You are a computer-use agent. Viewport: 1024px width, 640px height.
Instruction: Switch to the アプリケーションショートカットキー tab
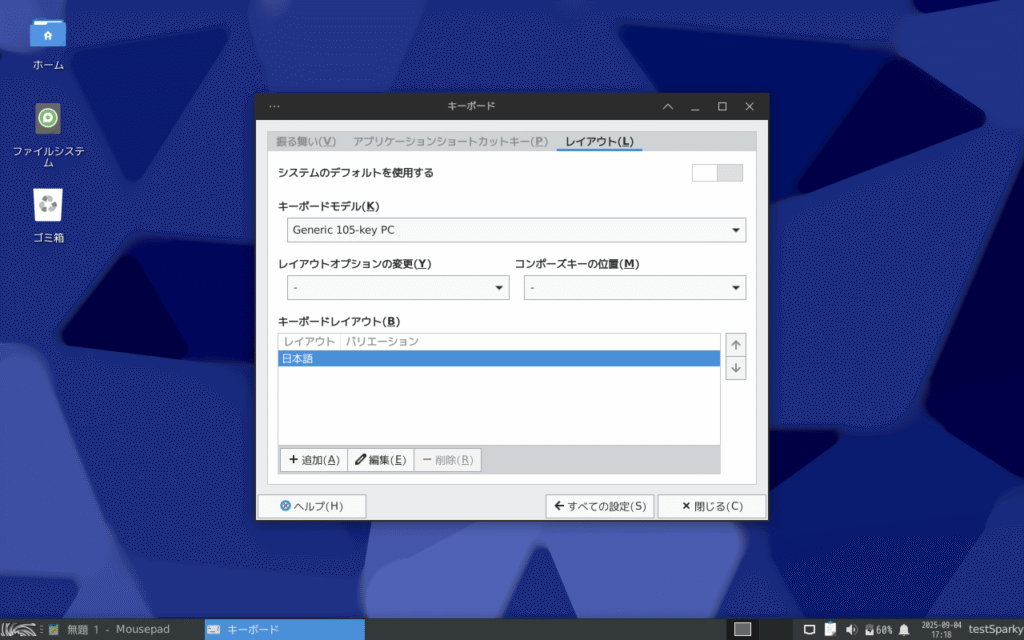pos(450,141)
